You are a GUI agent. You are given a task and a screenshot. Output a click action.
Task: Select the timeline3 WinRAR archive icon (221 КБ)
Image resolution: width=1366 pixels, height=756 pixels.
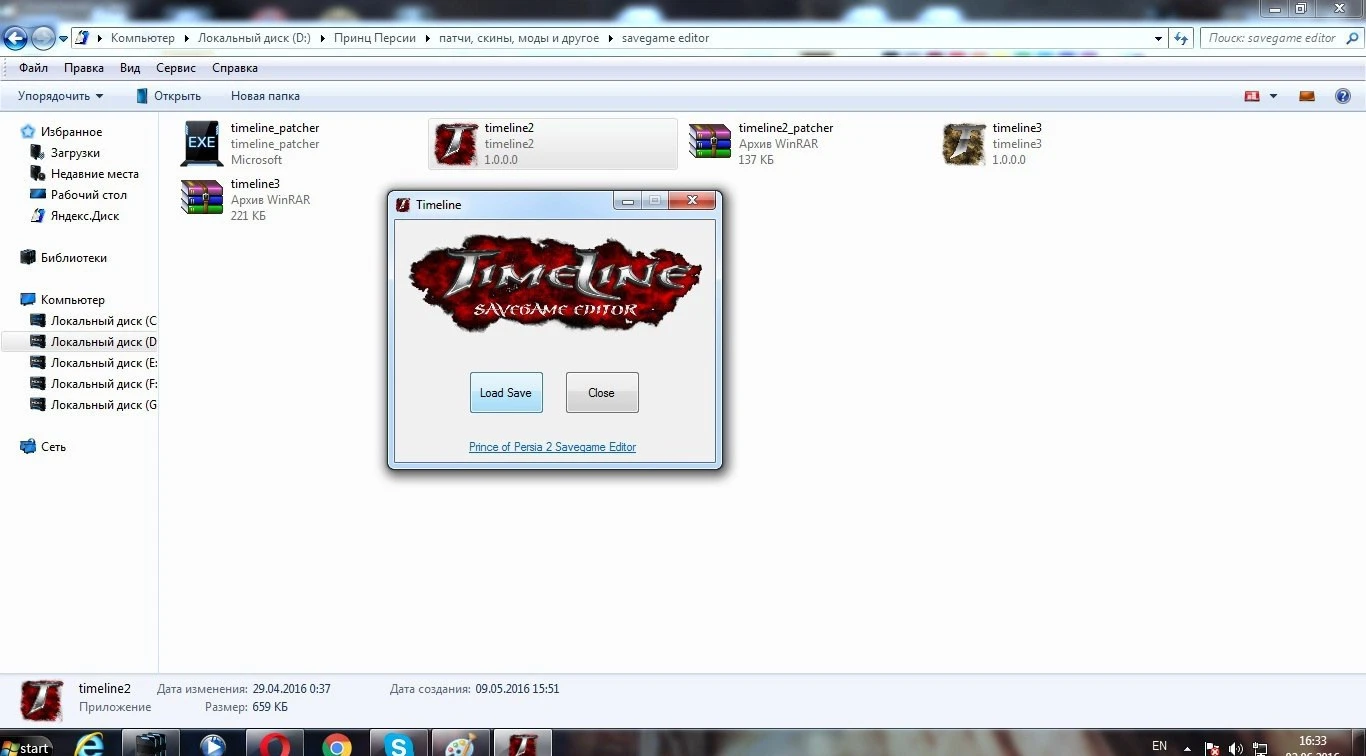[202, 199]
